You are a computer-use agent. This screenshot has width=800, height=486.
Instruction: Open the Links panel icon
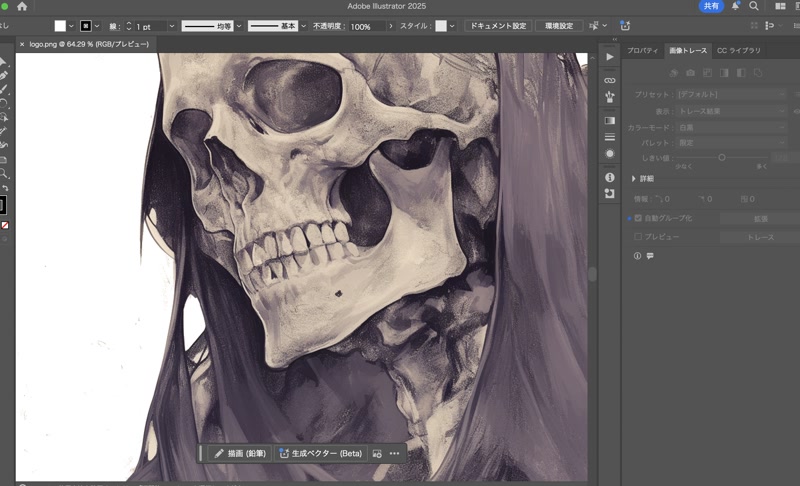pos(610,81)
